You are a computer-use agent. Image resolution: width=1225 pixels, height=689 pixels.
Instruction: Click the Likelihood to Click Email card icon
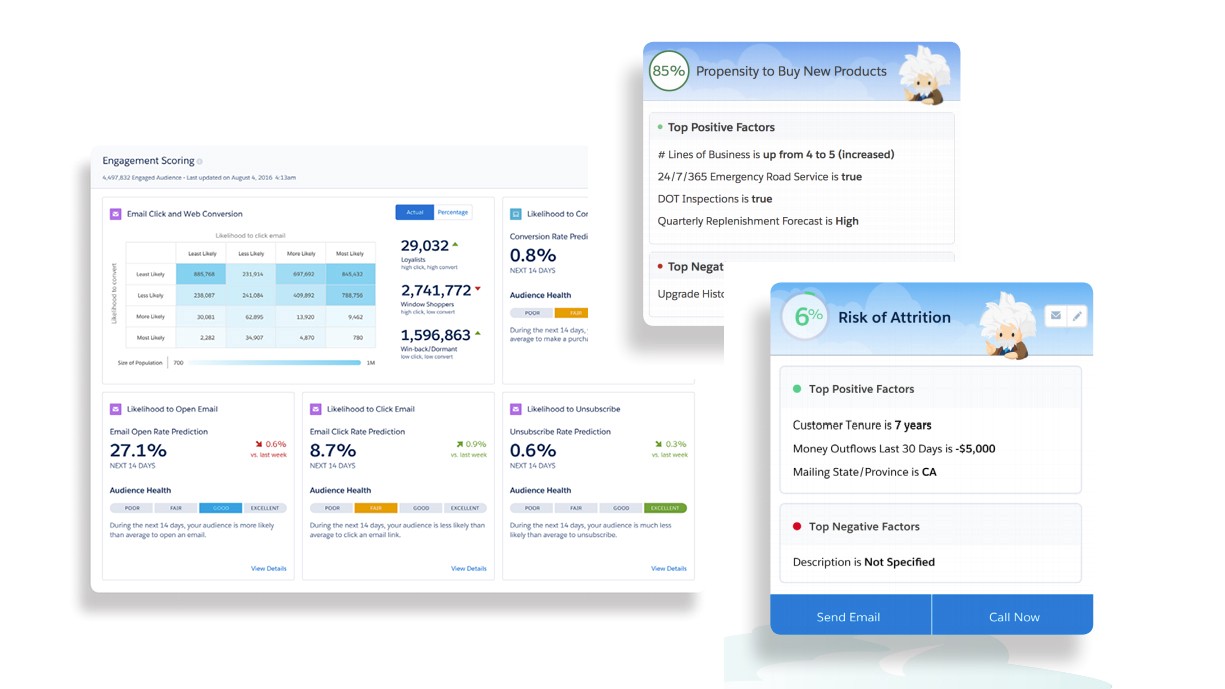(x=316, y=409)
